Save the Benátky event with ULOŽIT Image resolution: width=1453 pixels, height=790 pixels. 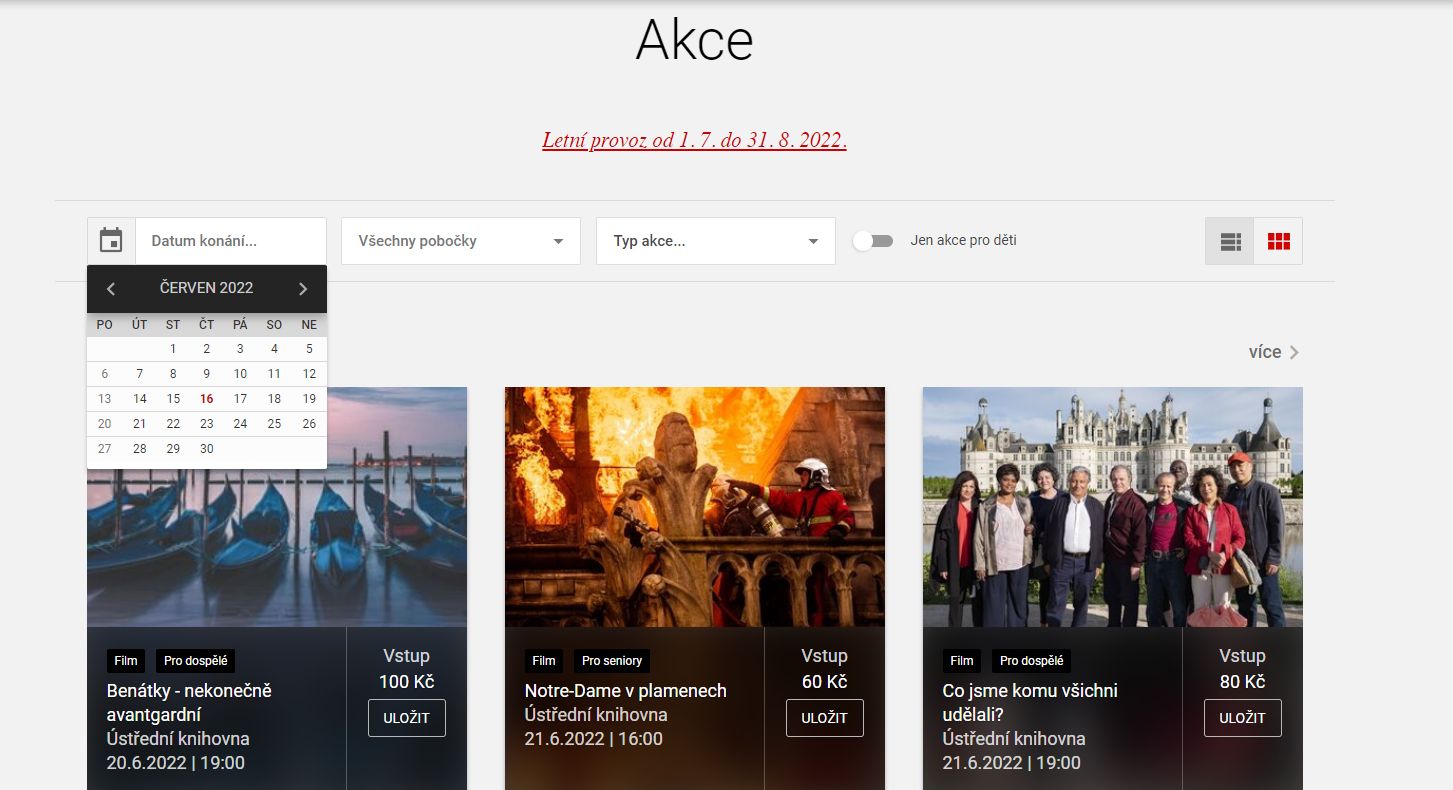(x=406, y=718)
